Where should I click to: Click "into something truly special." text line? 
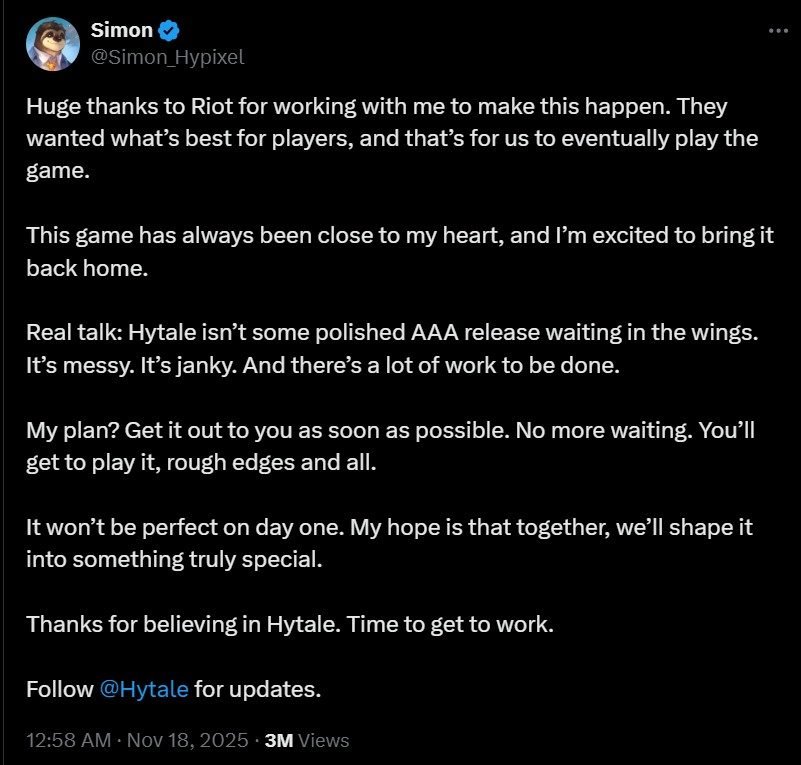(x=174, y=560)
